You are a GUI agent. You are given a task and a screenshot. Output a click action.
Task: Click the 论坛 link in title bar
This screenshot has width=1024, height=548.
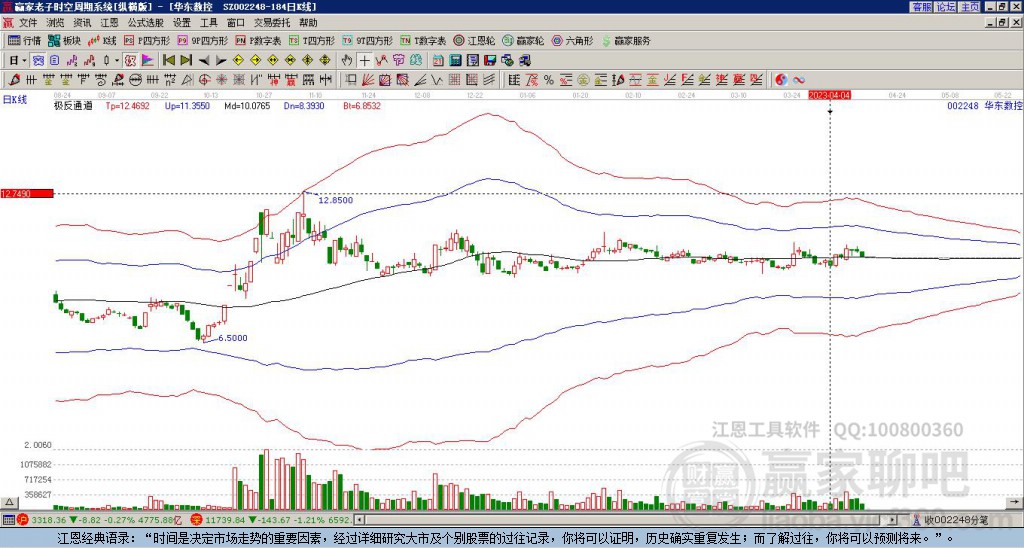(x=945, y=7)
